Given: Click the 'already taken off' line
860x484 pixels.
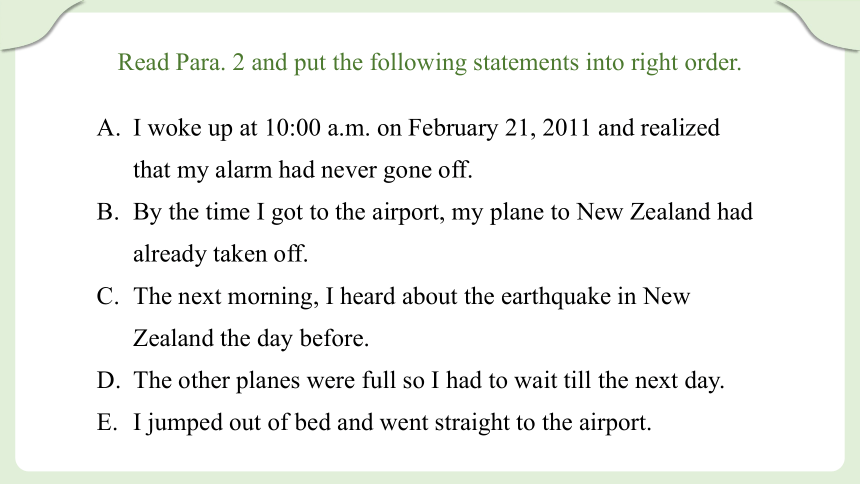Looking at the screenshot, I should (x=220, y=254).
